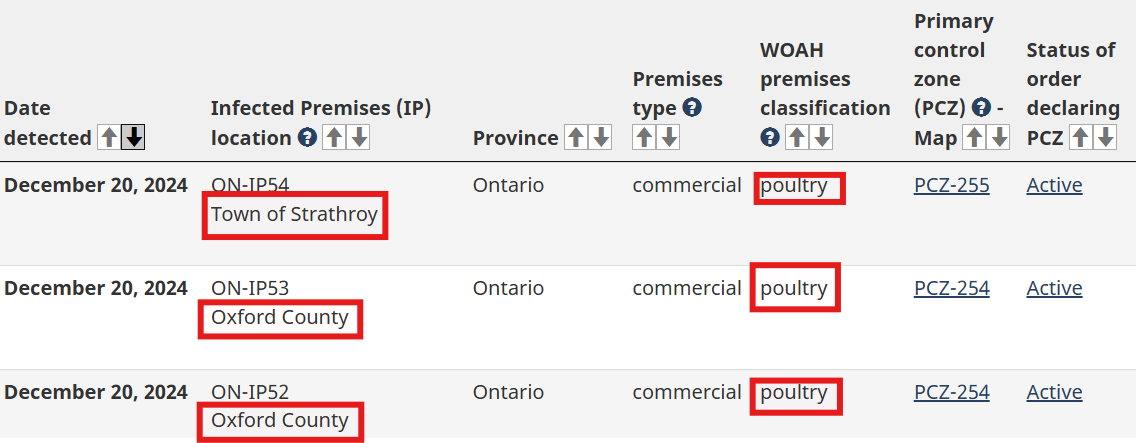The height and width of the screenshot is (443, 1140).
Task: Open help icon for Premises type
Action: pos(692,108)
